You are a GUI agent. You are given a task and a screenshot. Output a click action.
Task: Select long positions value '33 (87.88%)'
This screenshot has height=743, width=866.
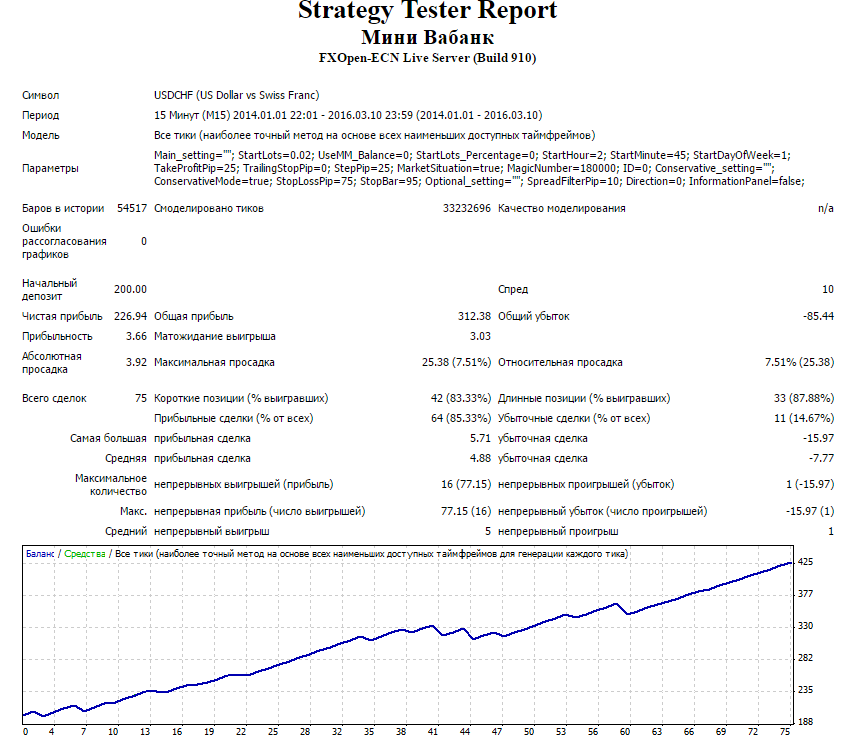click(x=804, y=398)
